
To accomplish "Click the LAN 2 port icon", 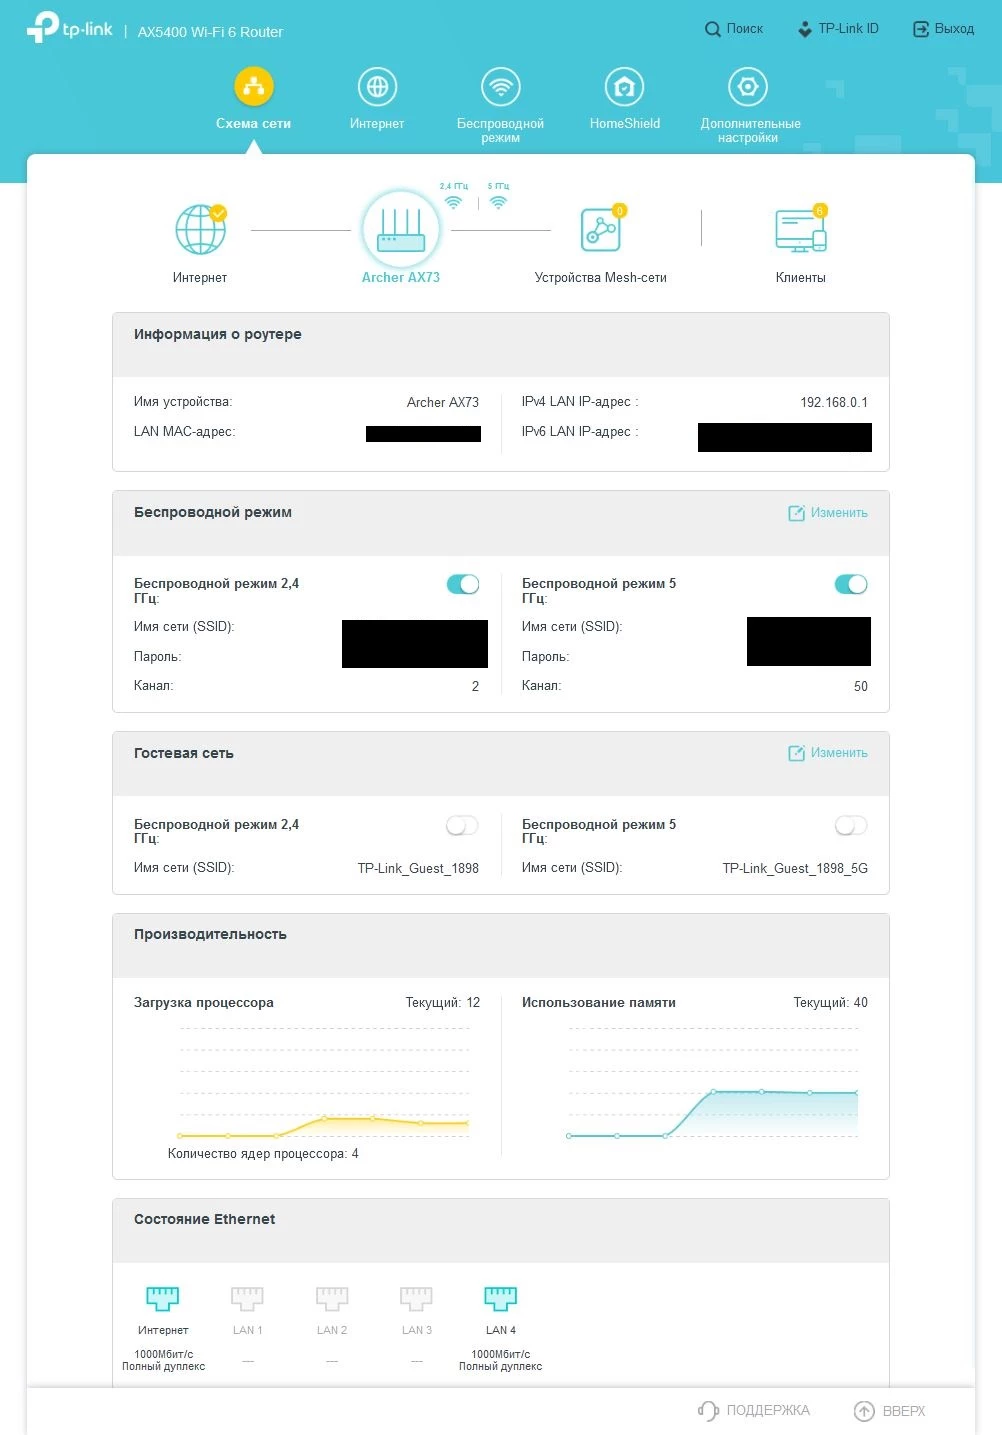I will [x=332, y=1298].
